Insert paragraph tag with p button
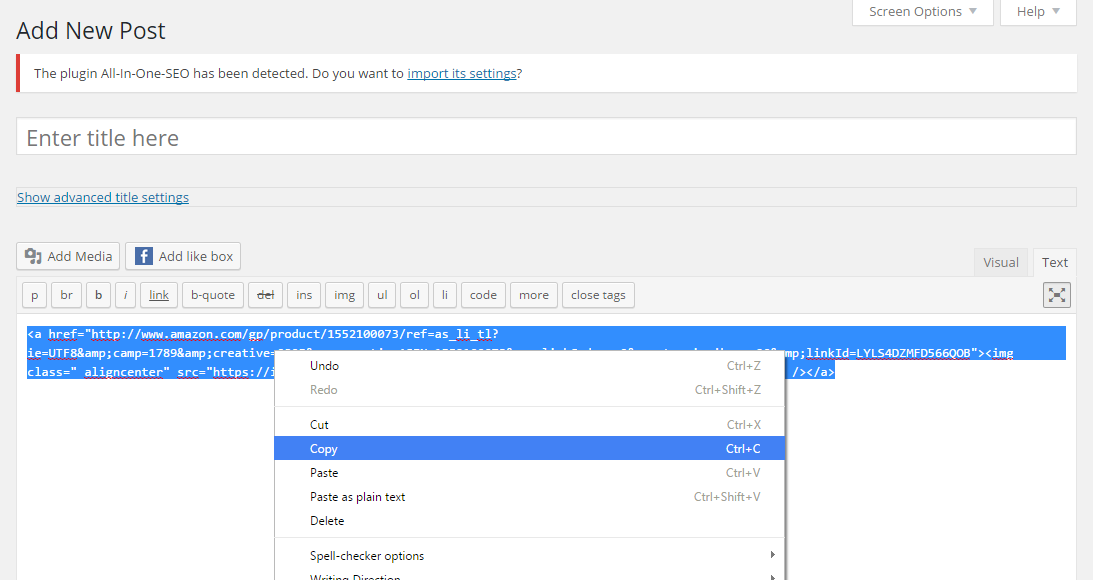 tap(35, 295)
